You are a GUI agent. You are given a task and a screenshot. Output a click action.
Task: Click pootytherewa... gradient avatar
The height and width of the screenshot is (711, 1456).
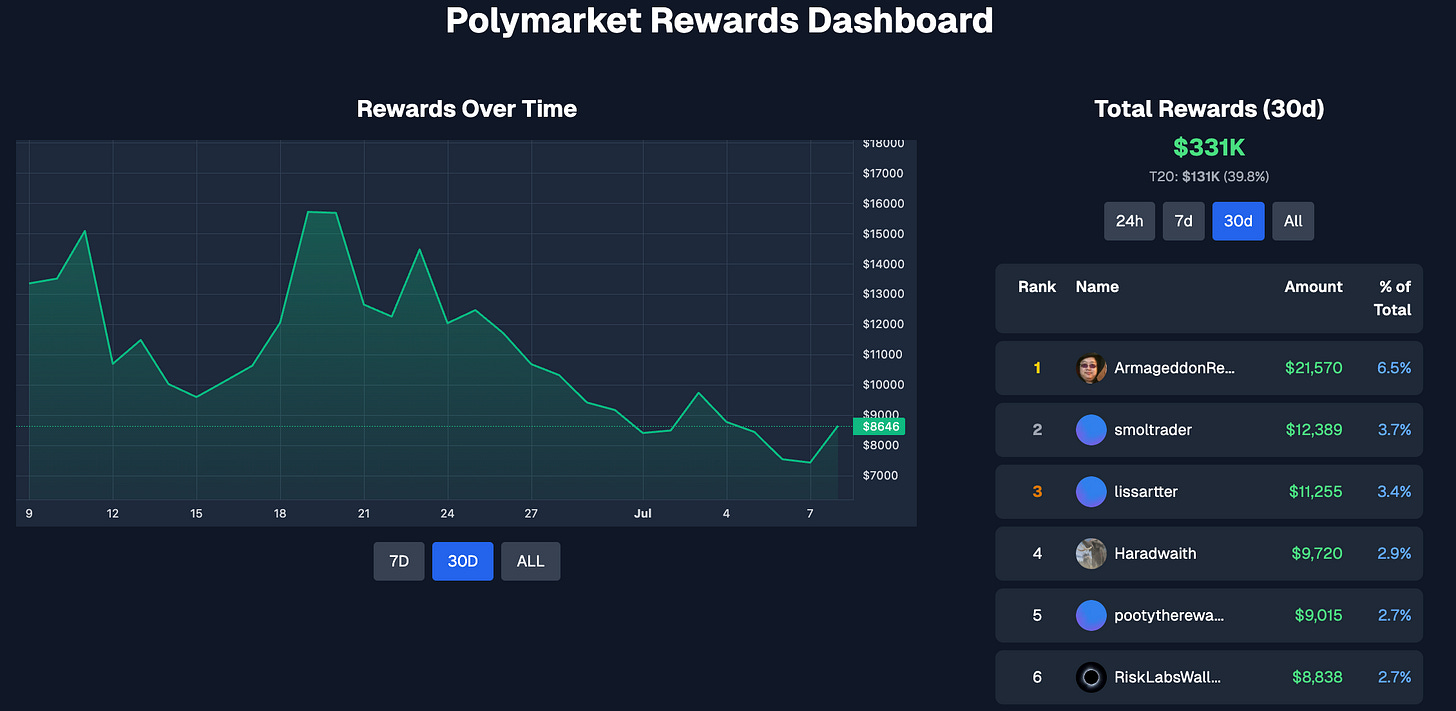click(1091, 616)
